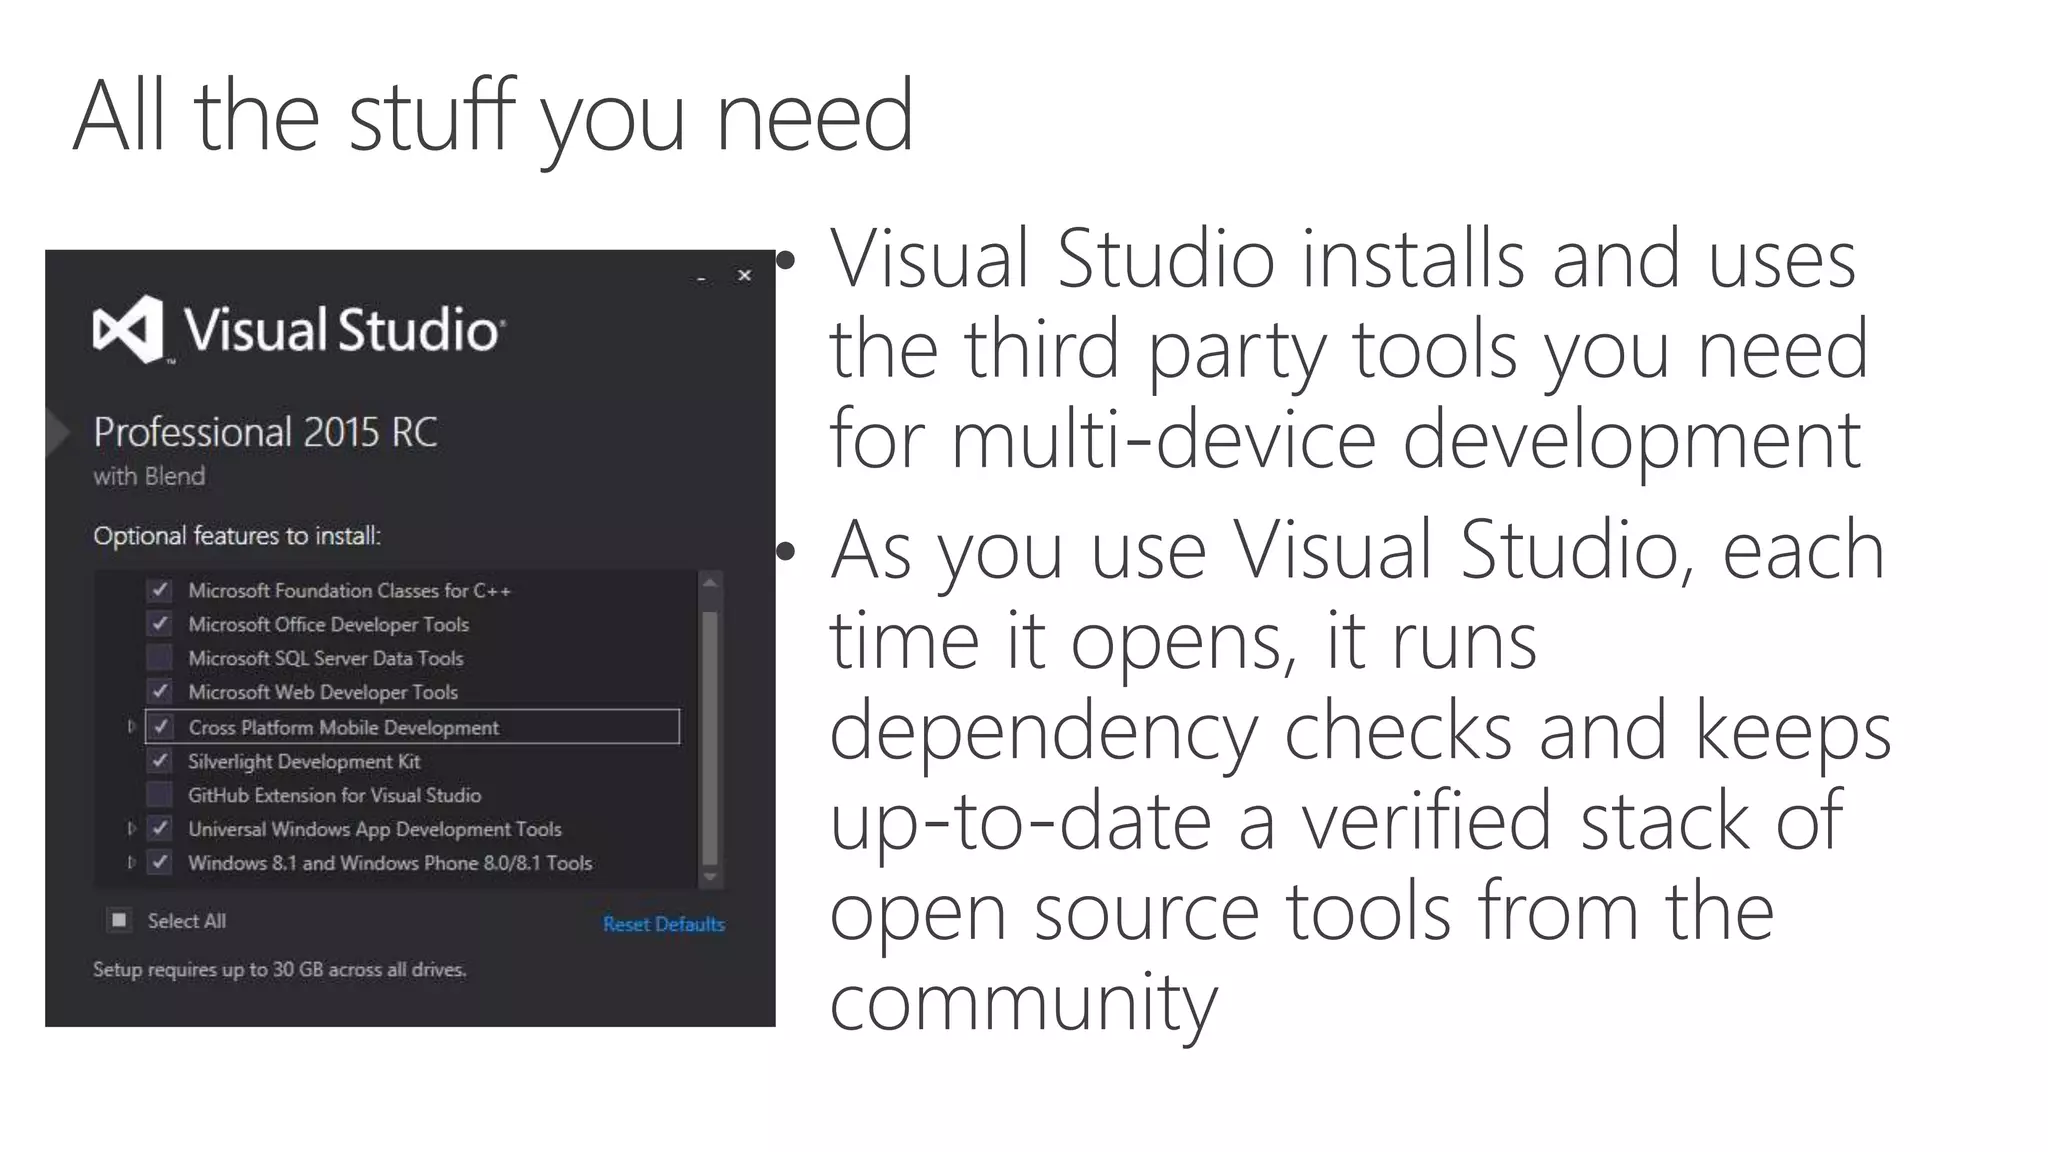The width and height of the screenshot is (2048, 1152).
Task: Click scrollbar up arrow in features list
Action: [710, 583]
